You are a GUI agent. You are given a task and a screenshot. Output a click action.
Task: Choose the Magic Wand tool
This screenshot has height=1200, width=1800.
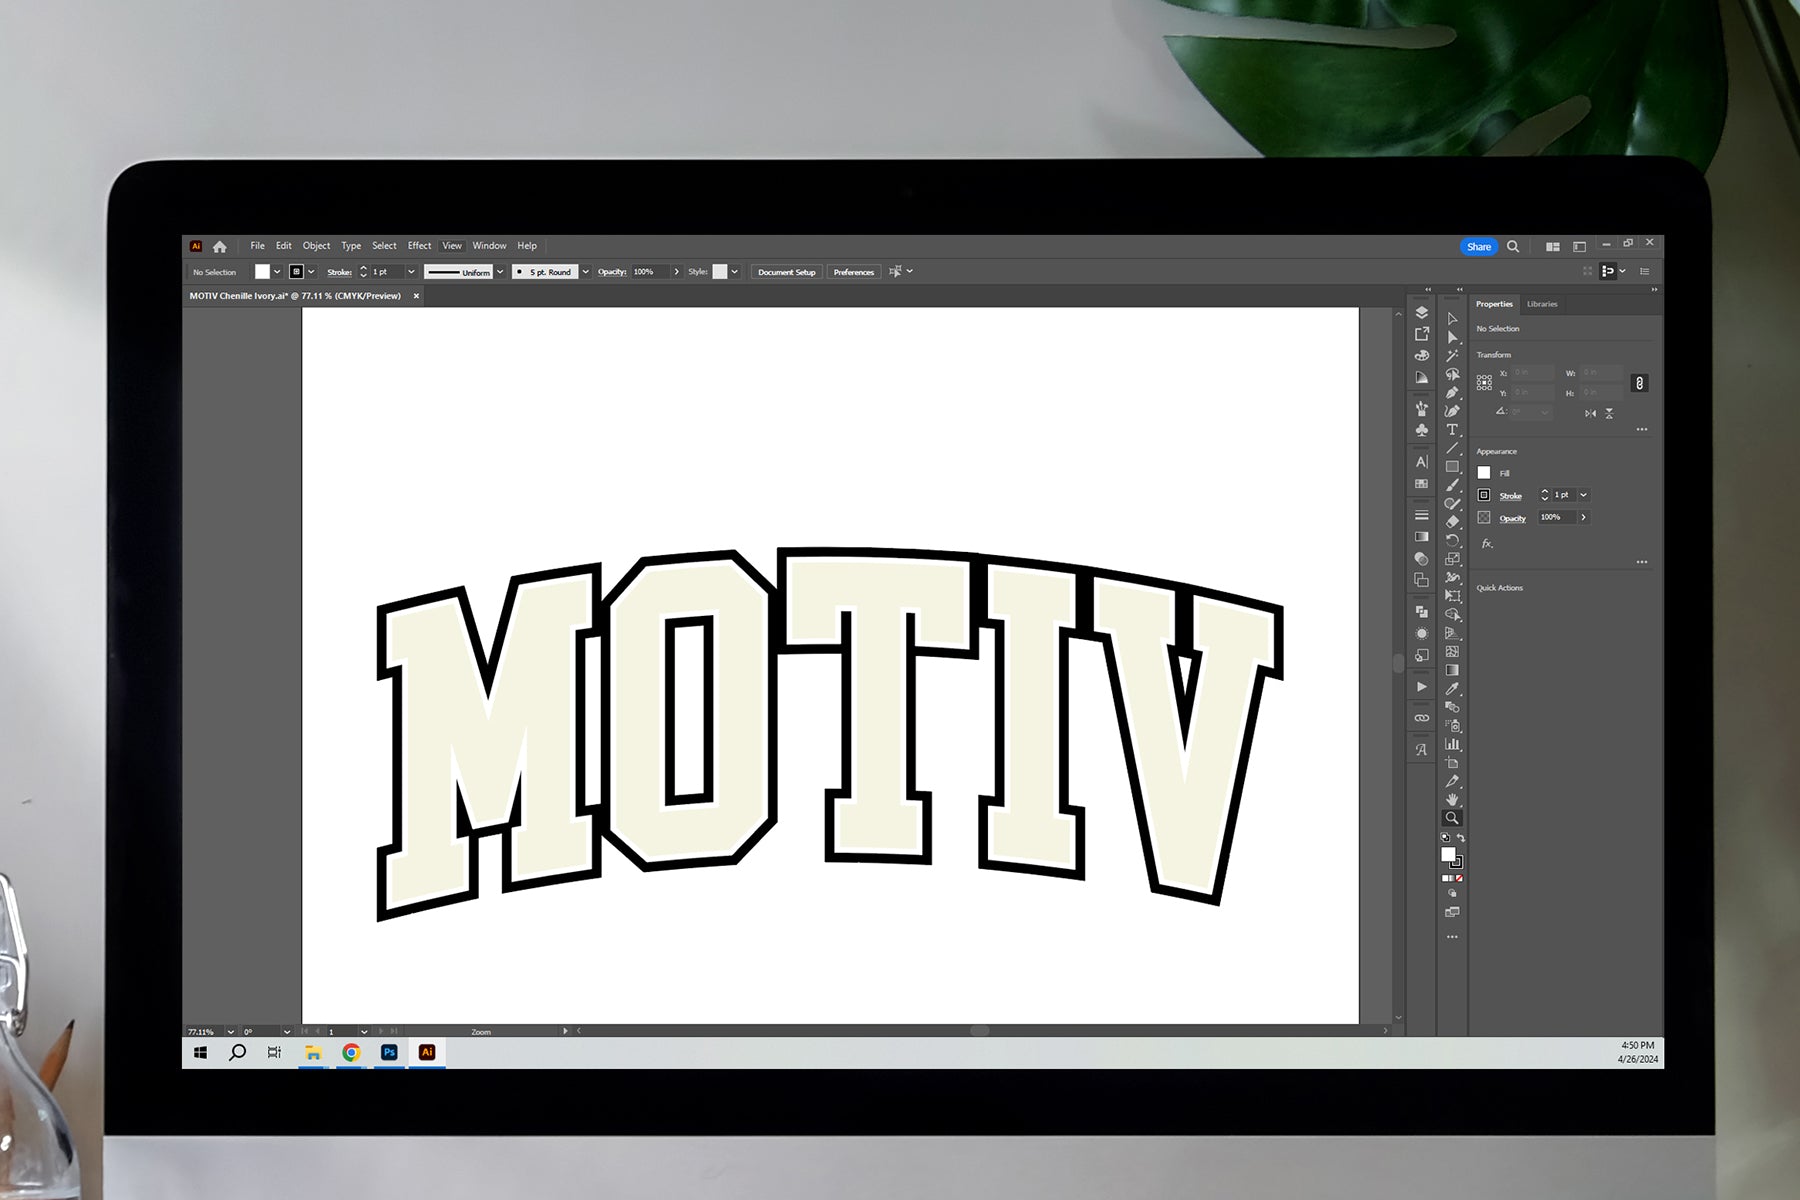point(1452,356)
